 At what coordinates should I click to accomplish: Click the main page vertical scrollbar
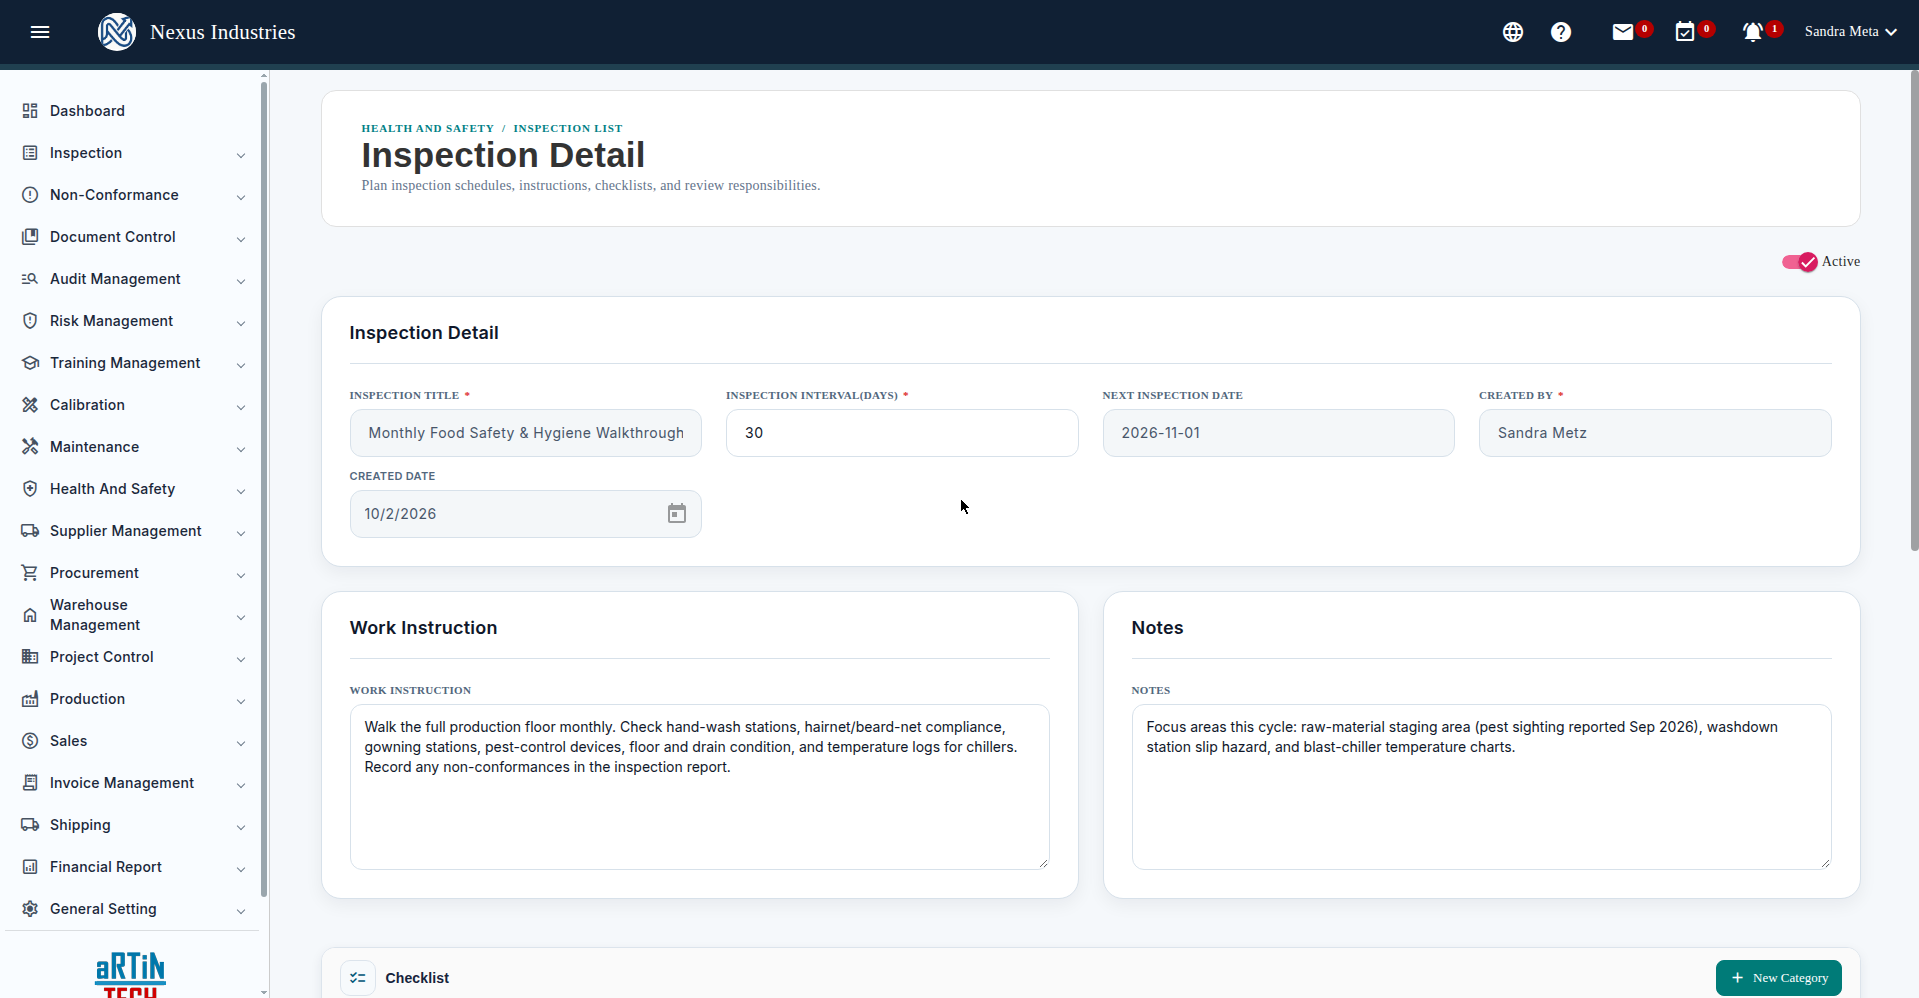tap(1914, 310)
